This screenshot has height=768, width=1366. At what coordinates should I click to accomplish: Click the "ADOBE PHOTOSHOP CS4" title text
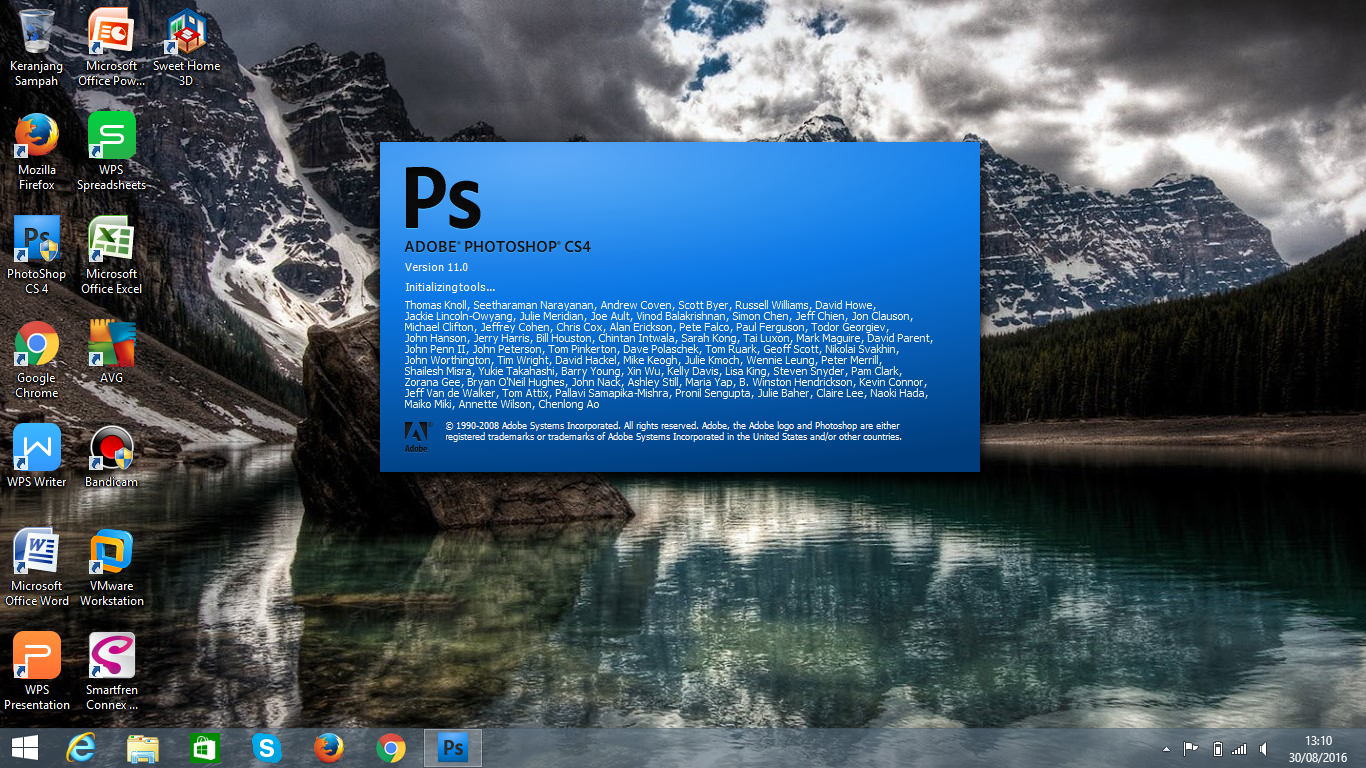pos(498,246)
